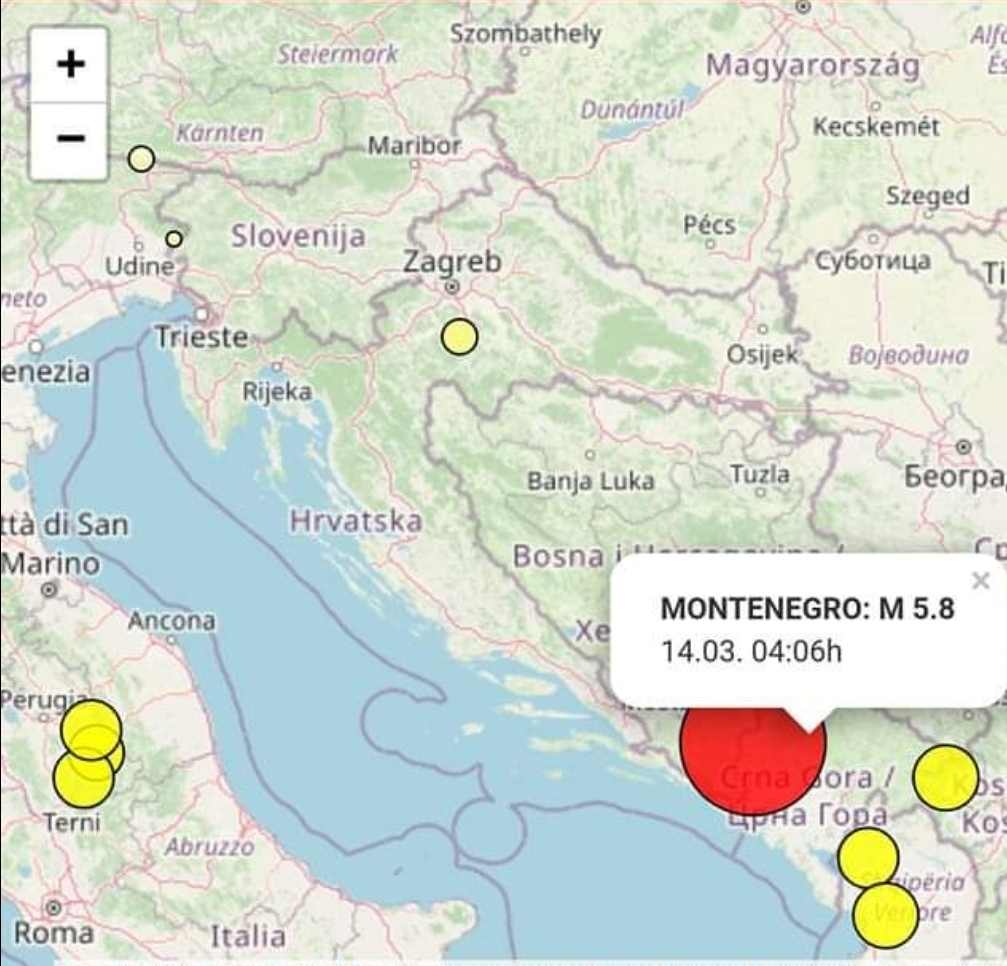The width and height of the screenshot is (1007, 966).
Task: Click the Slovenija region label
Action: click(298, 236)
